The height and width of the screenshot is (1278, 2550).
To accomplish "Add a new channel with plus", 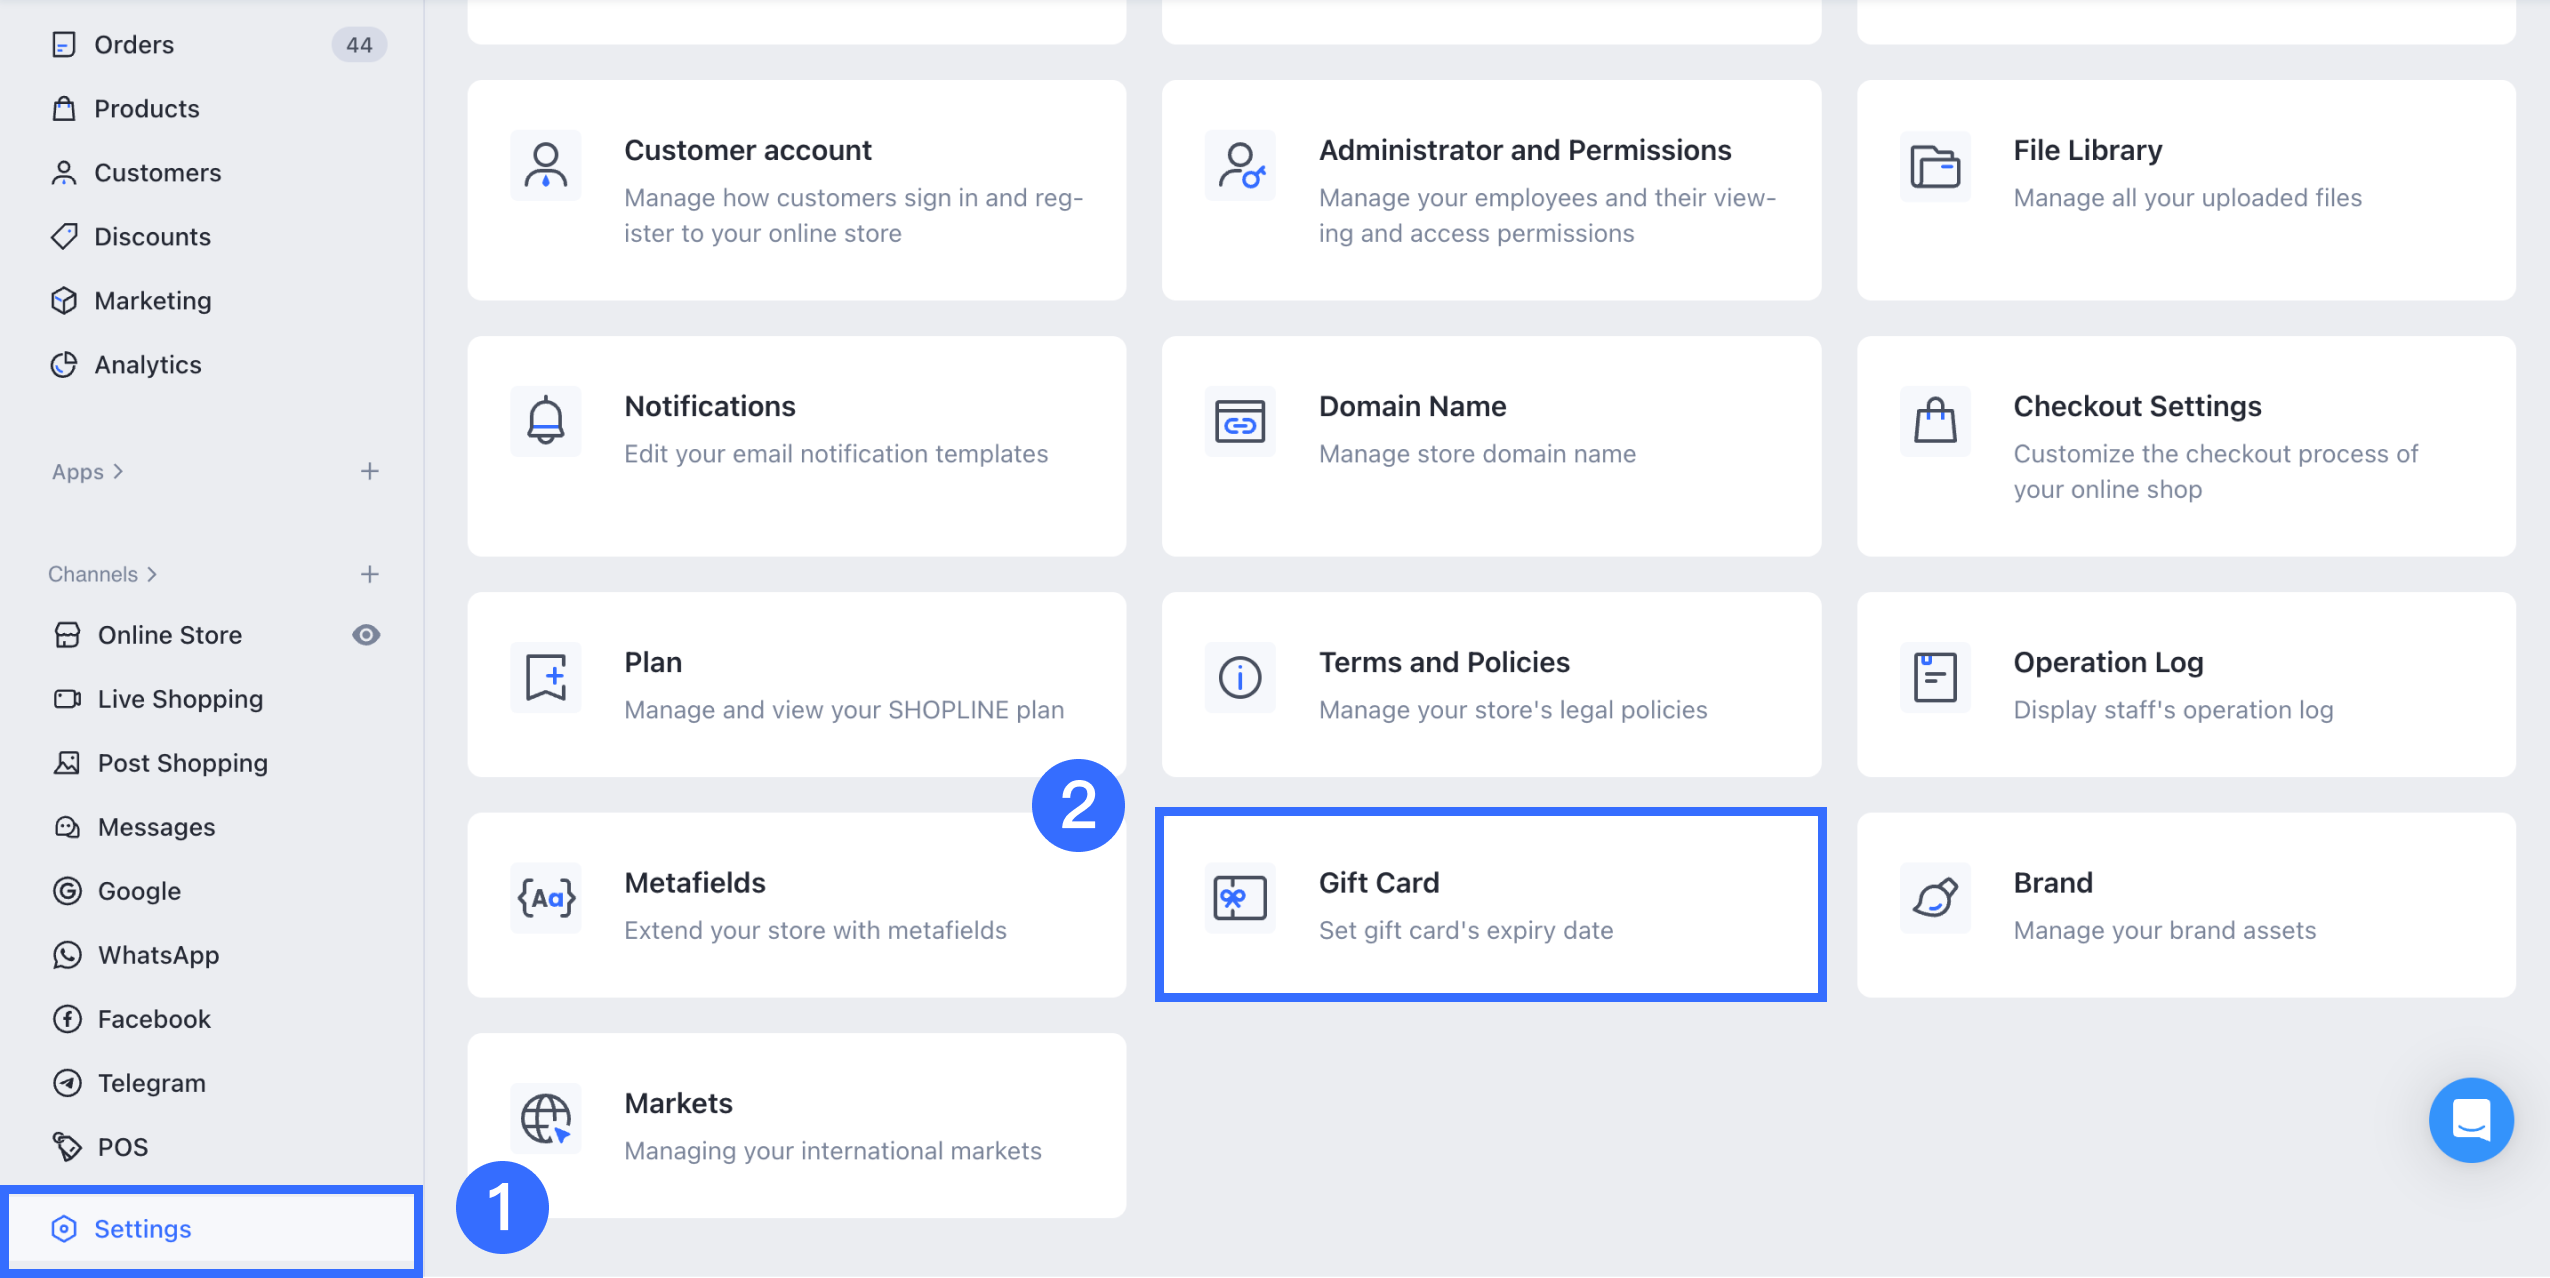I will (x=369, y=574).
